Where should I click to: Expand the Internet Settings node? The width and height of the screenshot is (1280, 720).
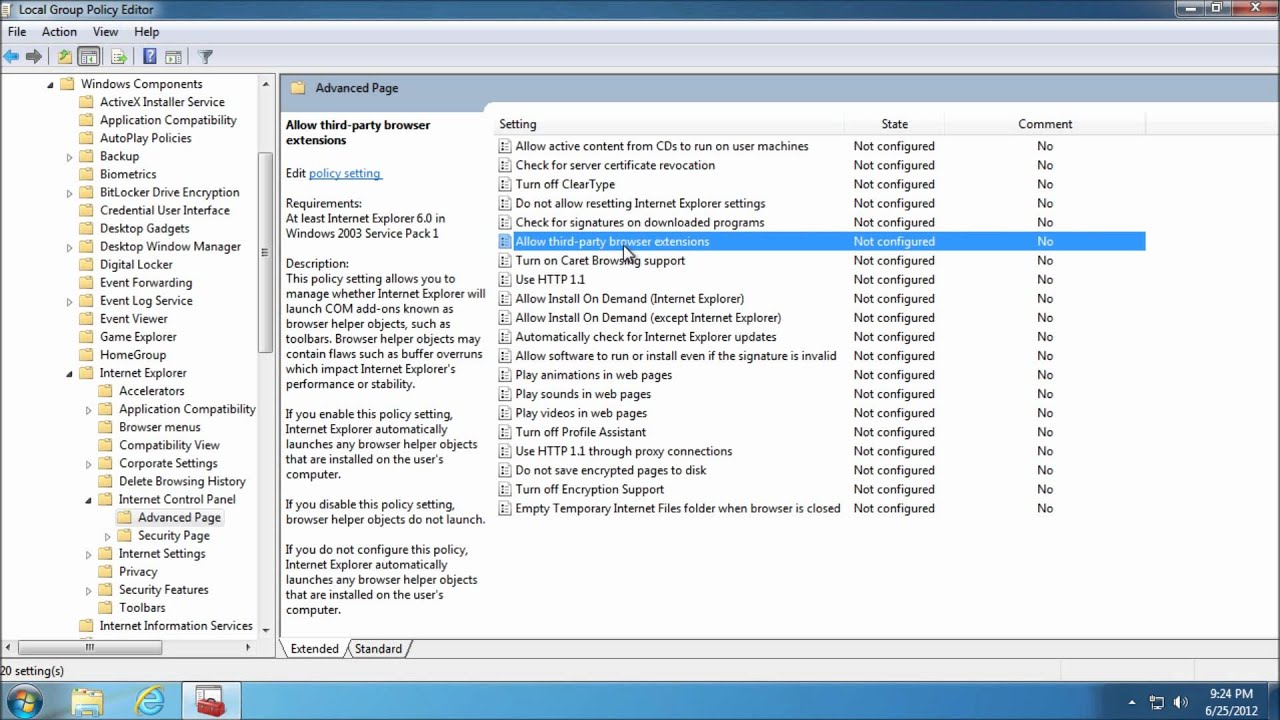89,554
